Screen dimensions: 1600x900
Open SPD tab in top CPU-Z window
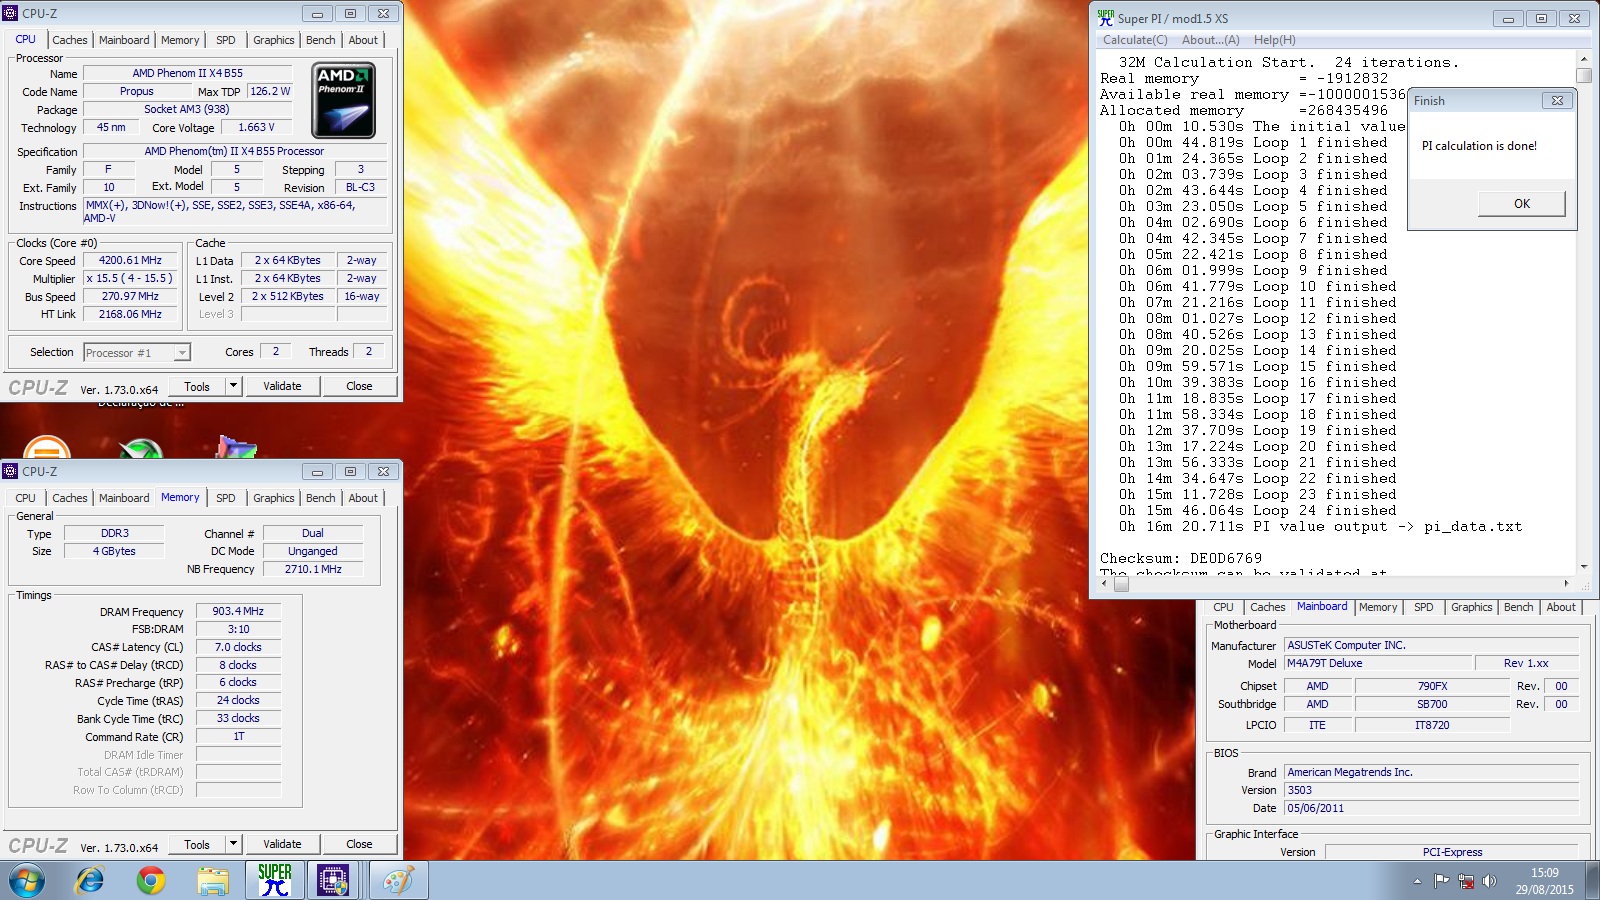[x=226, y=40]
